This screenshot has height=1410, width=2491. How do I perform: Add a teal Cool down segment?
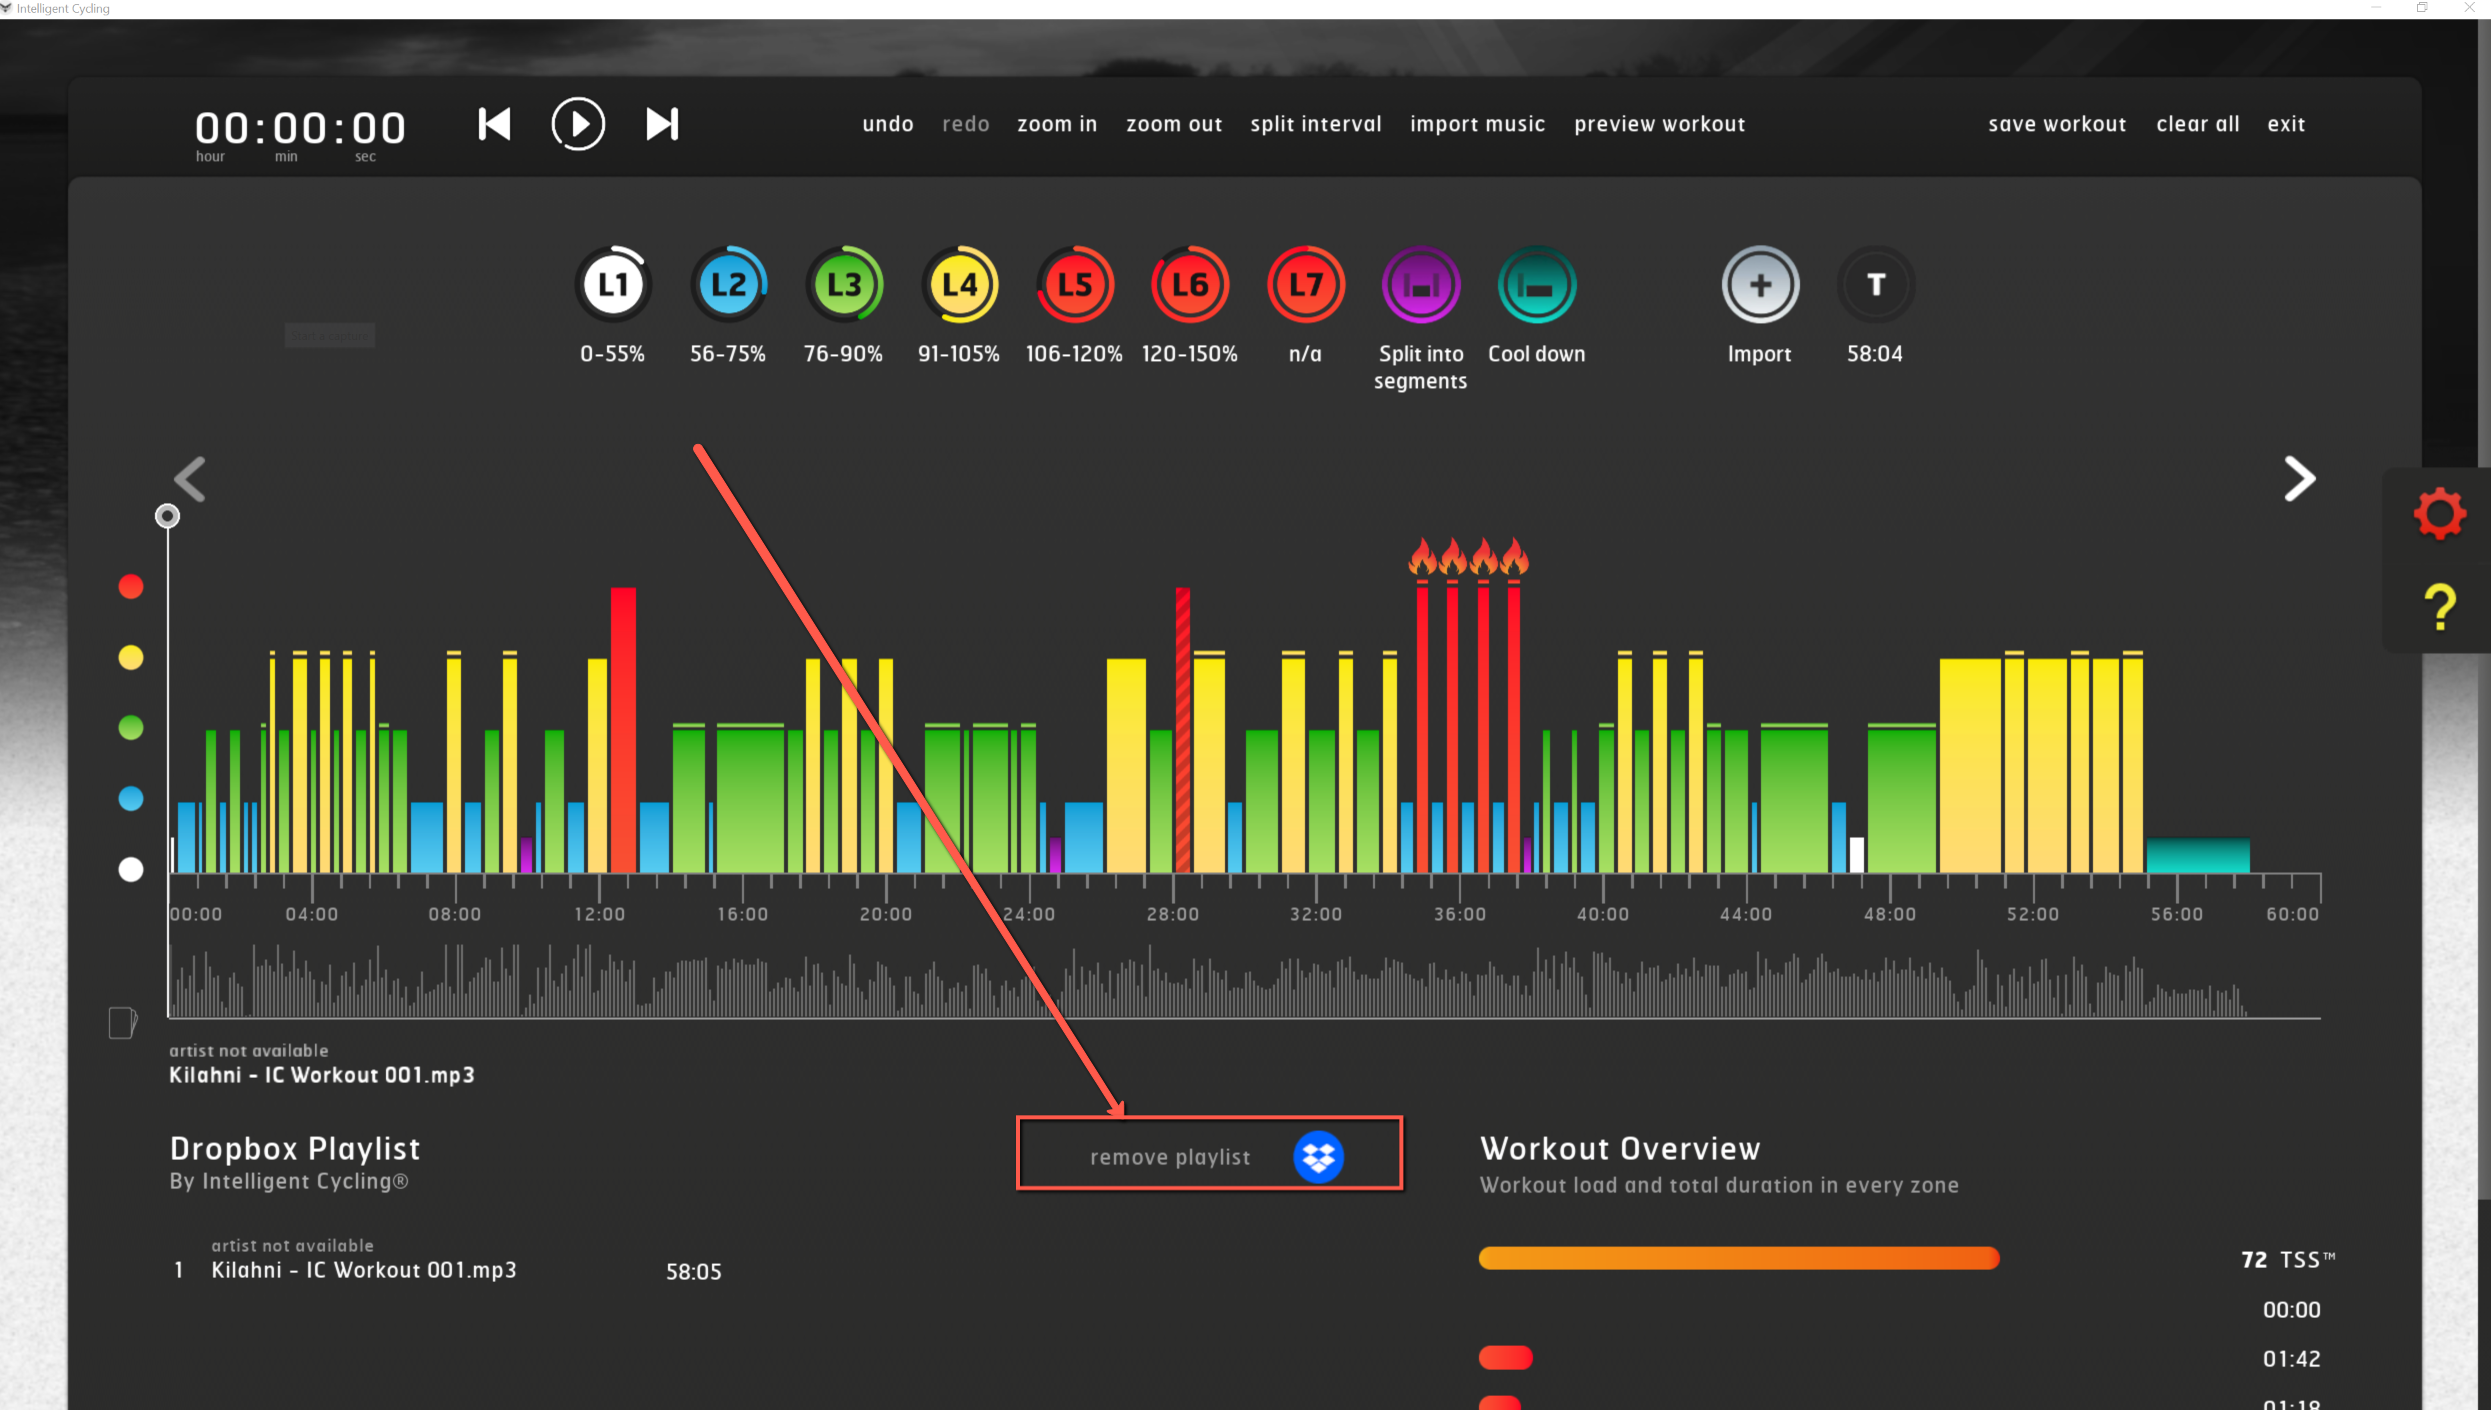click(1536, 286)
